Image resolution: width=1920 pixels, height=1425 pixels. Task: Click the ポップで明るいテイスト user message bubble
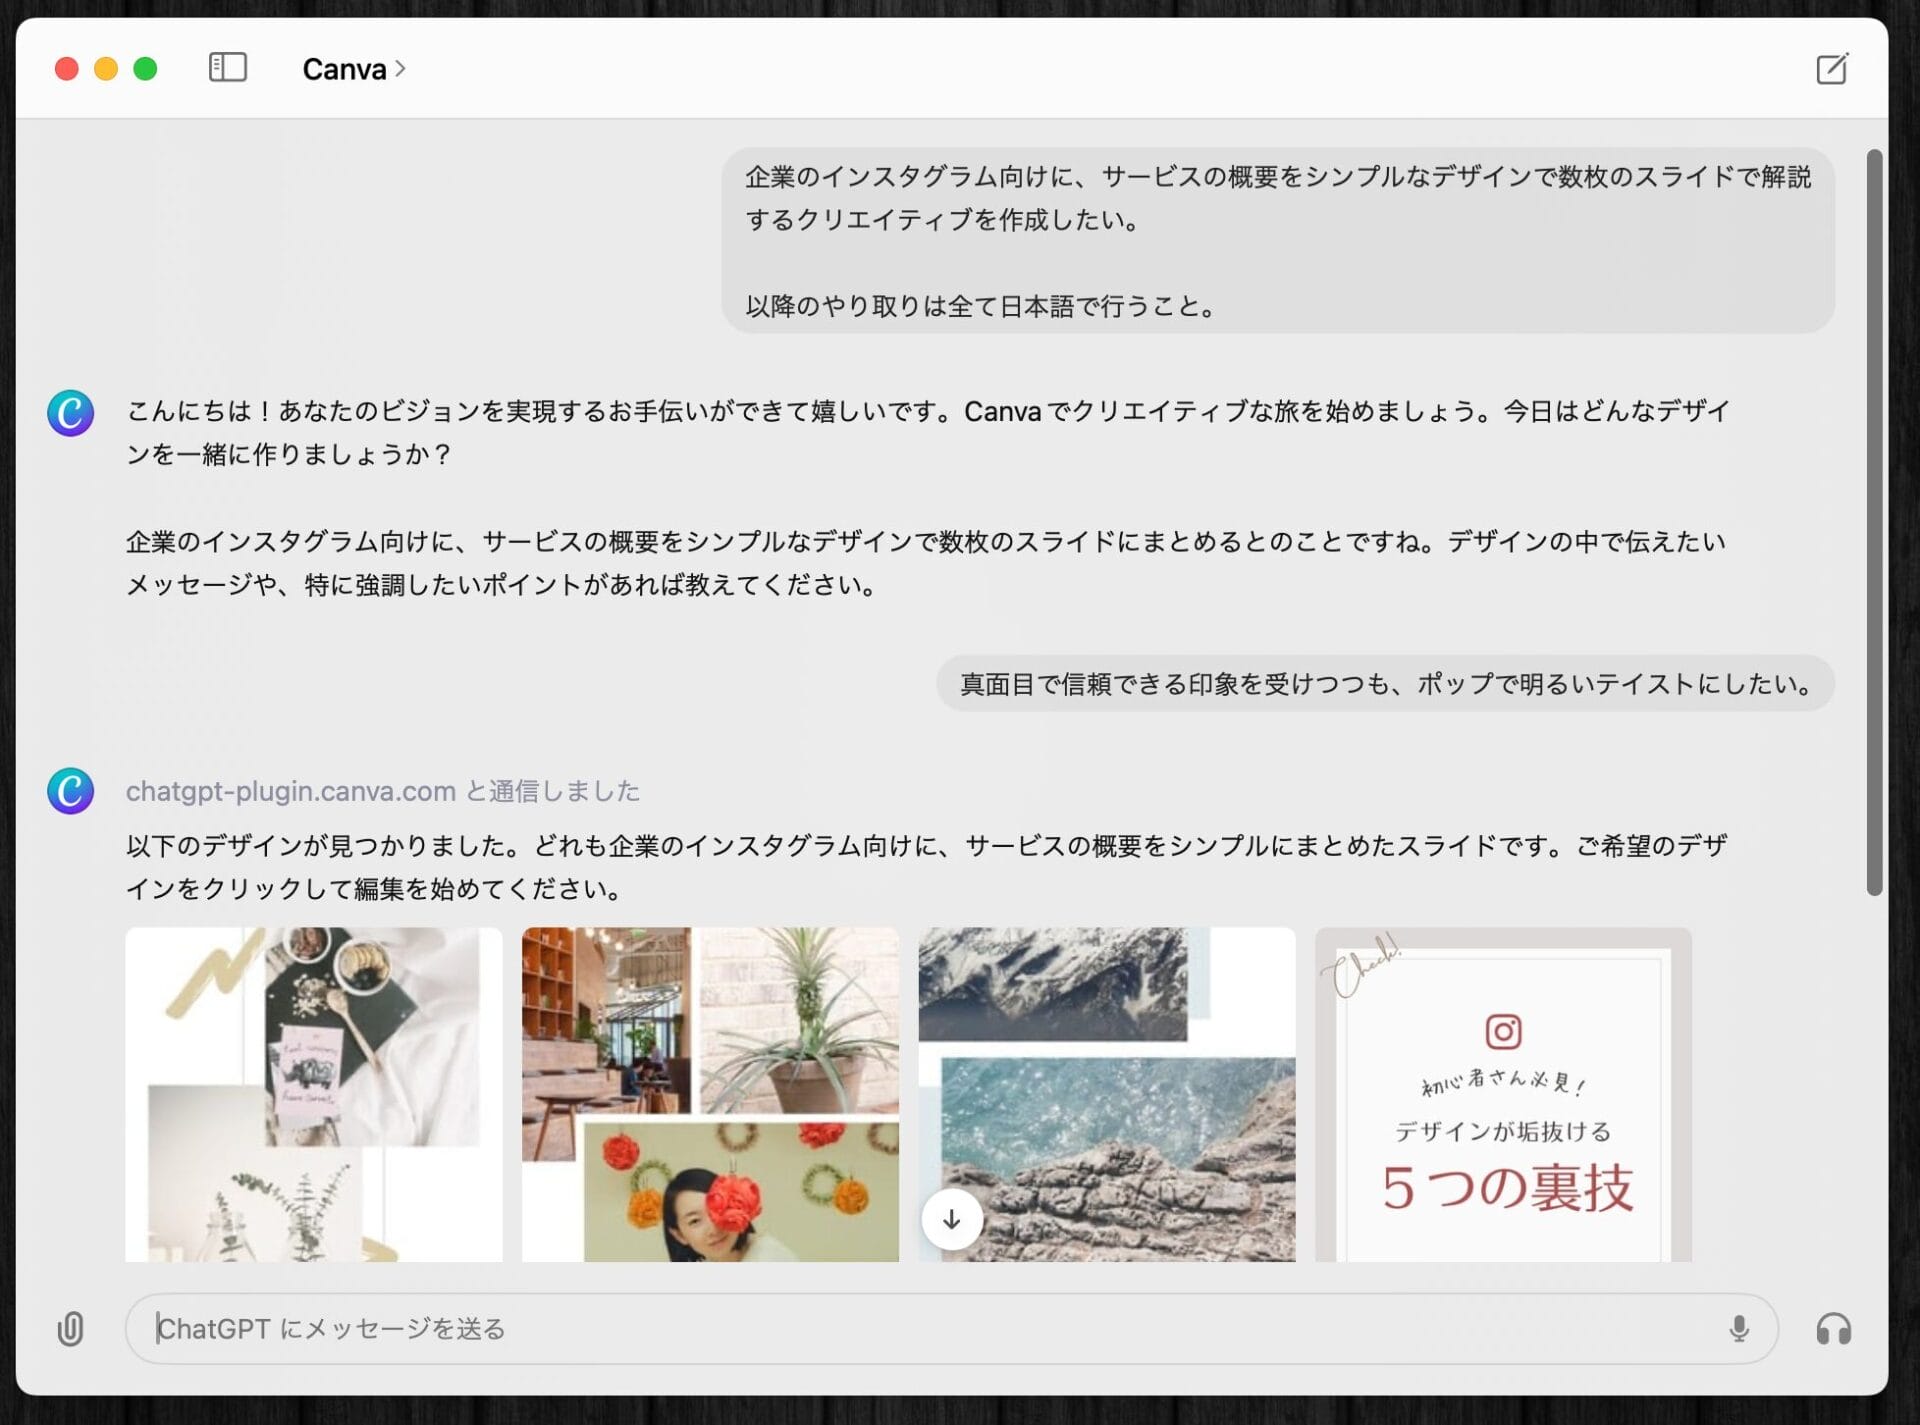(x=1385, y=684)
